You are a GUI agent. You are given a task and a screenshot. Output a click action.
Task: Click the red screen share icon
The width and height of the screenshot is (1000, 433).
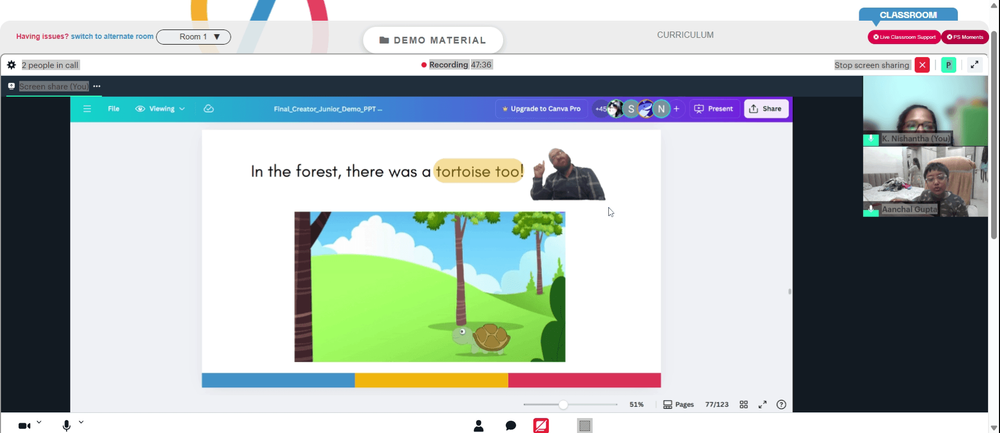pyautogui.click(x=541, y=426)
